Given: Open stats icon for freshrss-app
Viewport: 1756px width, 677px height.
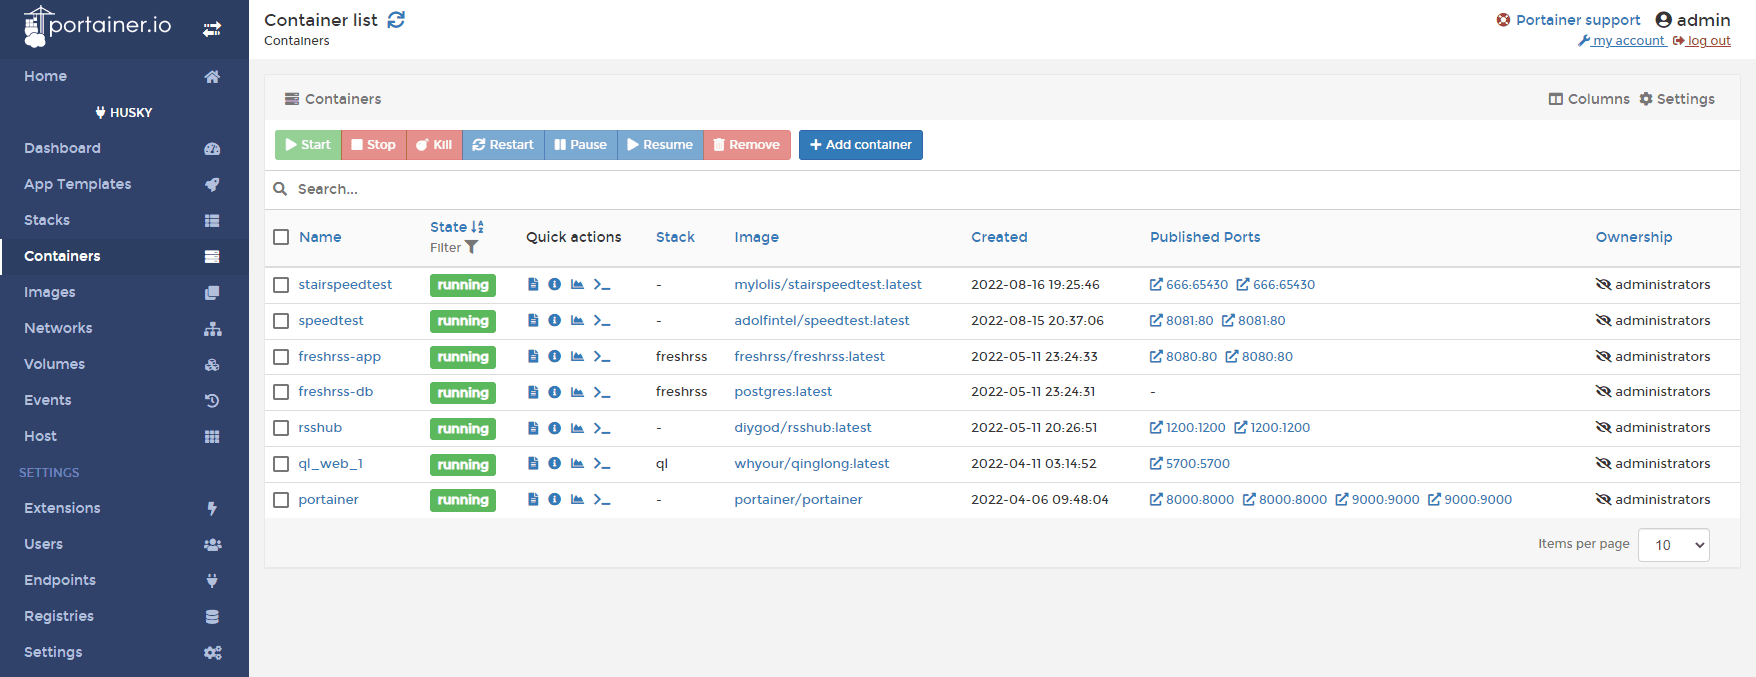Looking at the screenshot, I should point(577,357).
